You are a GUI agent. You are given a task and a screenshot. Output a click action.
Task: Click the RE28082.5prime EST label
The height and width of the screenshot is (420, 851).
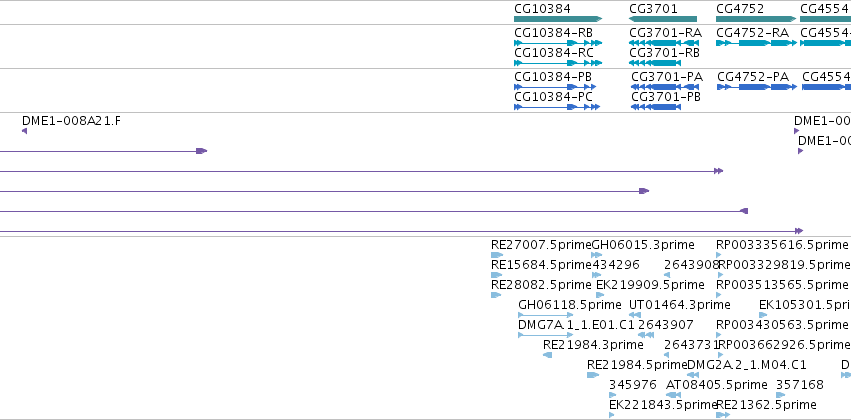pos(541,284)
